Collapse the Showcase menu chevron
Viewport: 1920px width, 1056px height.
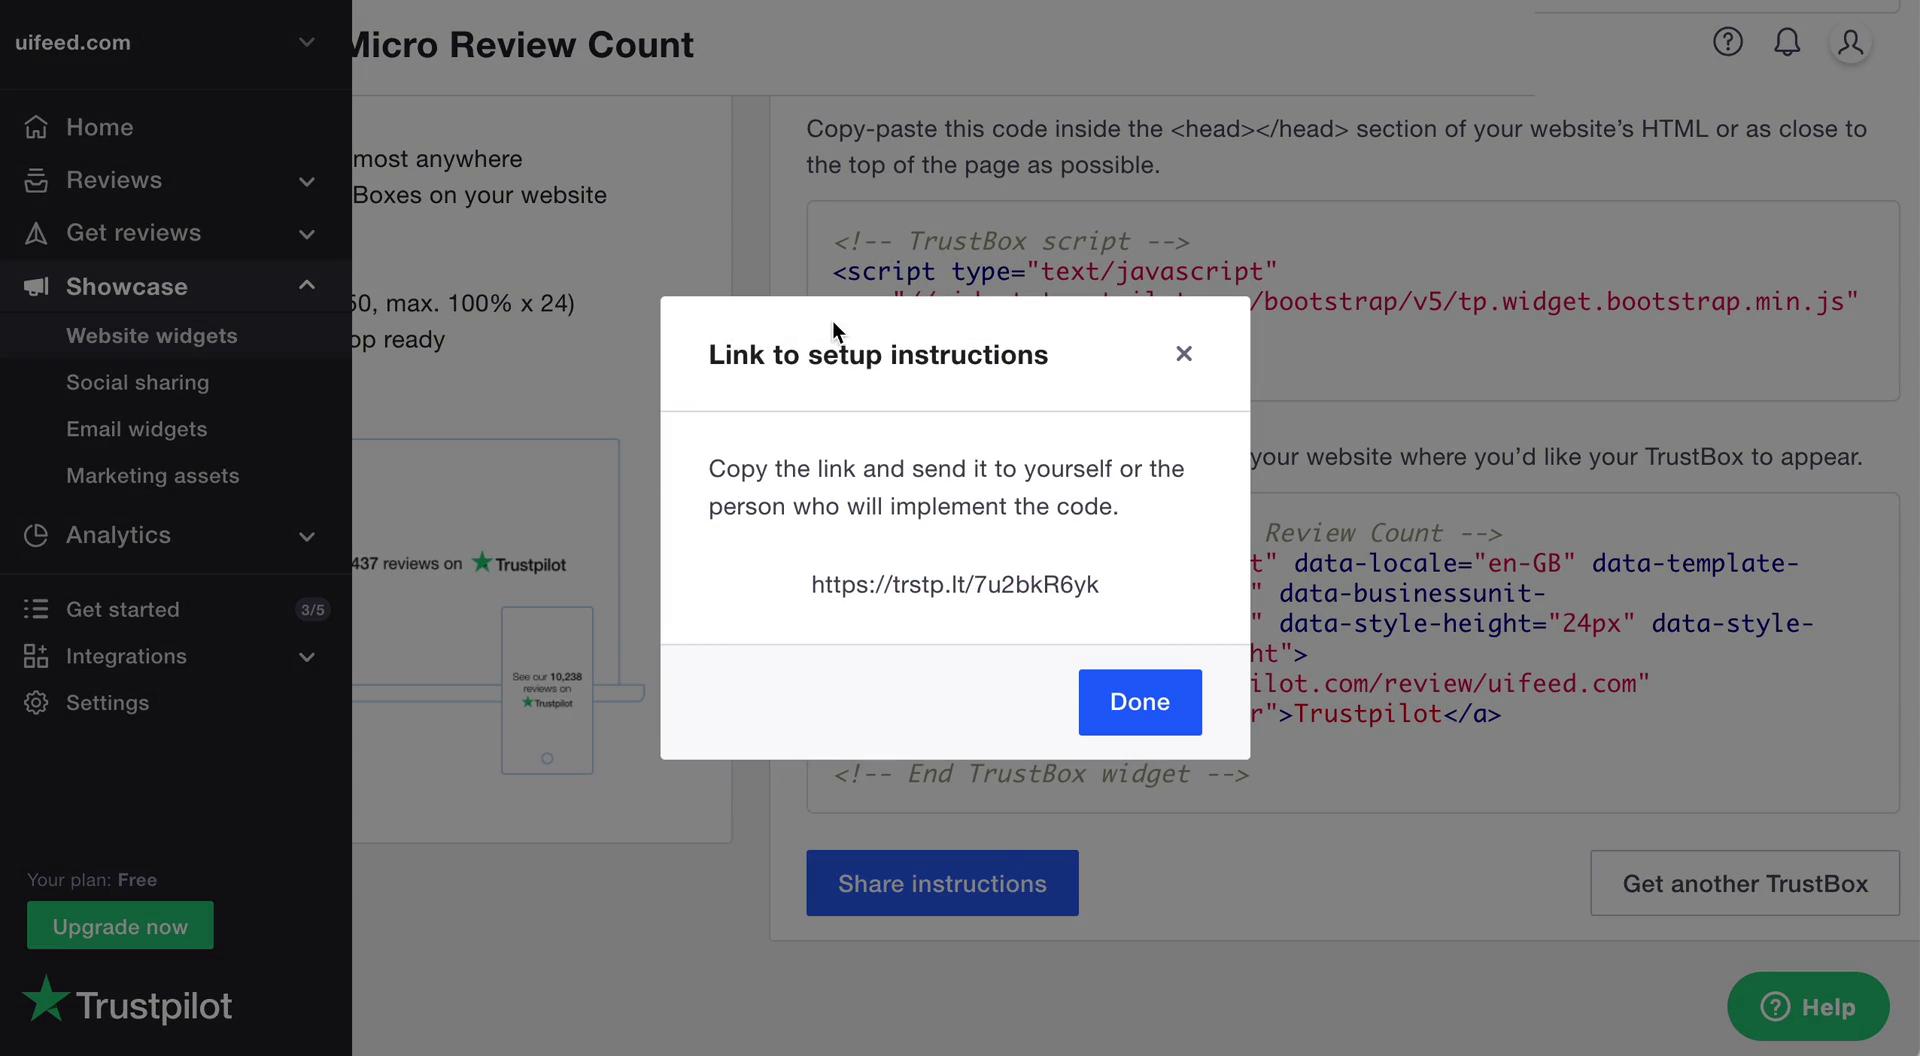[307, 285]
